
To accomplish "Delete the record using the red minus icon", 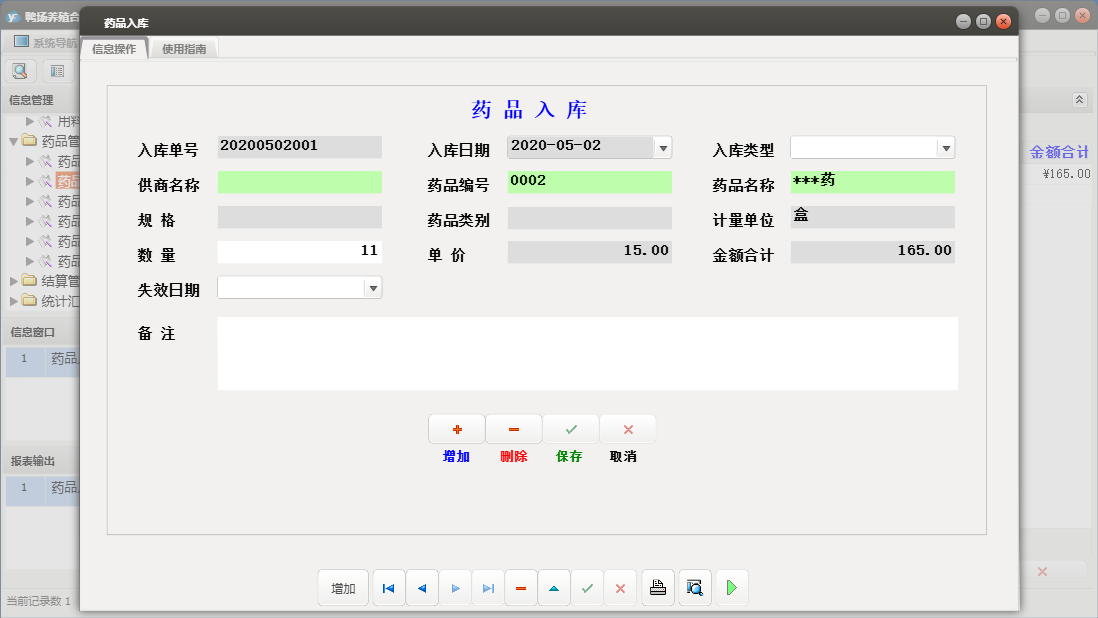I will pyautogui.click(x=521, y=588).
